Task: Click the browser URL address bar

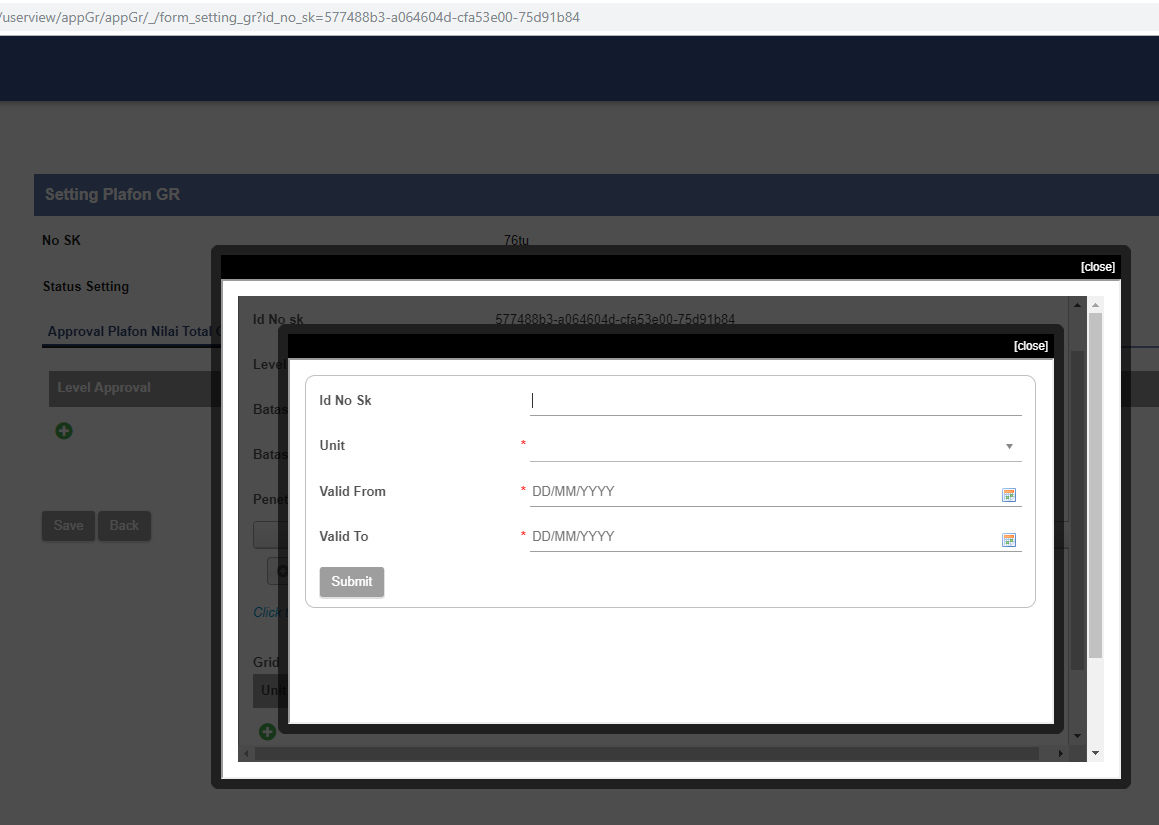Action: click(x=580, y=17)
